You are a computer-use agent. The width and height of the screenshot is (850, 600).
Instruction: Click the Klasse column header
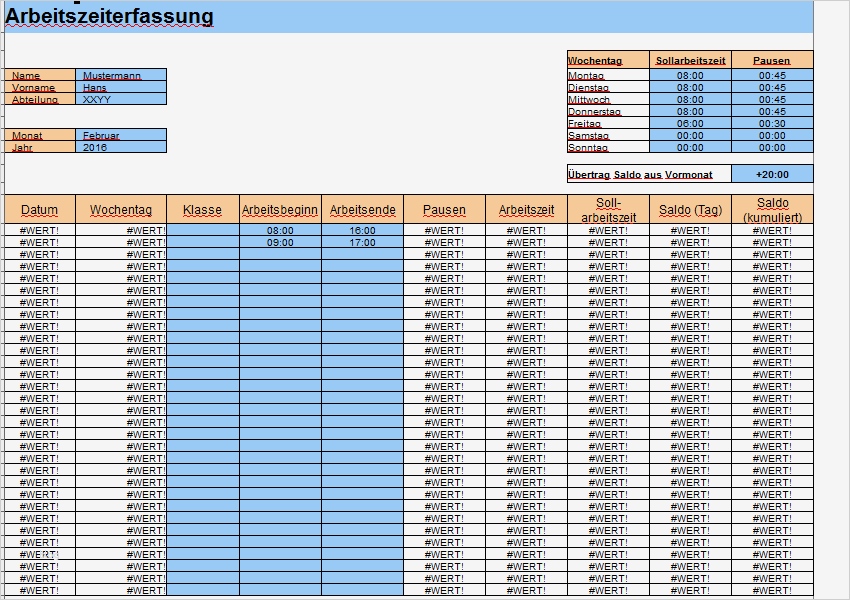point(201,210)
